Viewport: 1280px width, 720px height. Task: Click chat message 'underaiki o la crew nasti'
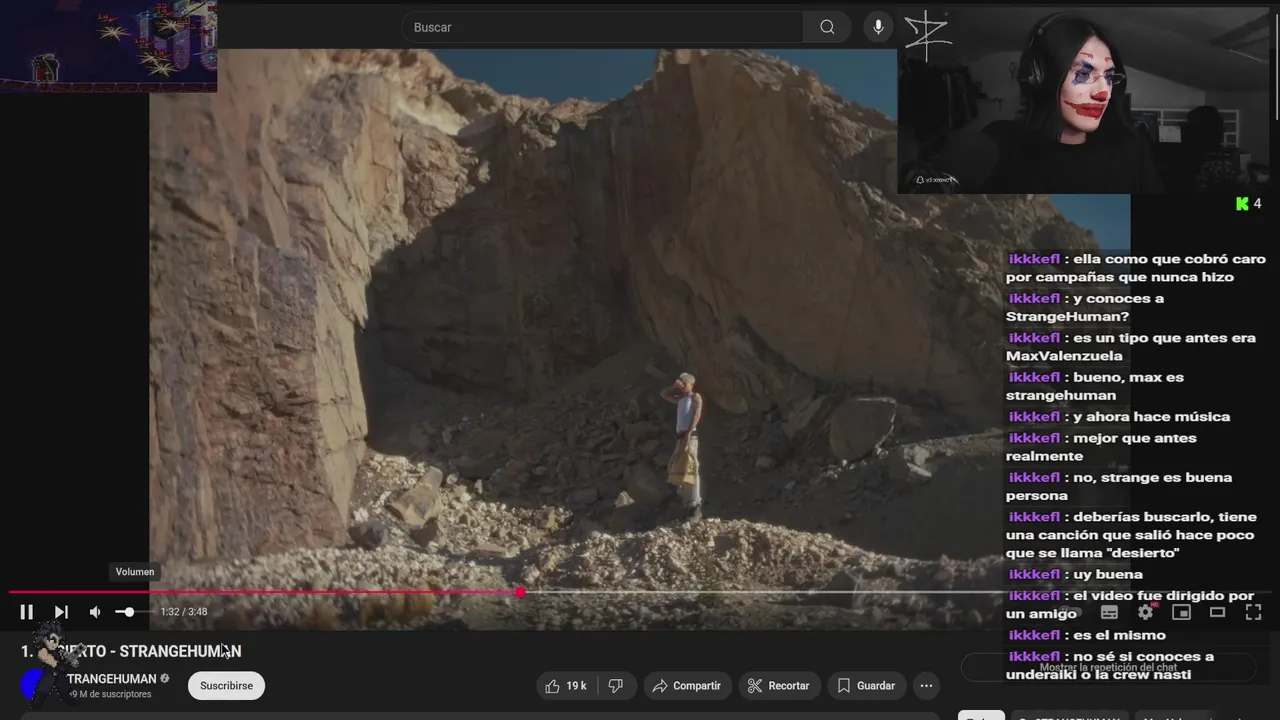[1110, 665]
